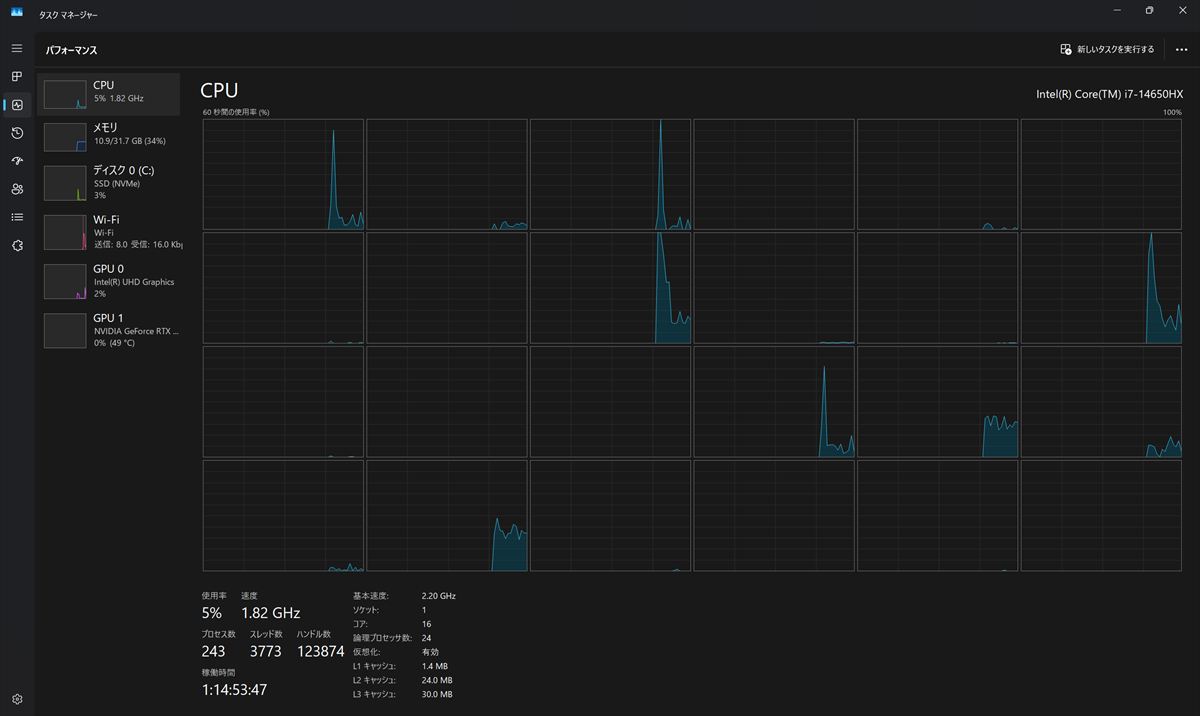
Task: Click the Wi-Fi mini graph thumbnail
Action: click(x=65, y=232)
